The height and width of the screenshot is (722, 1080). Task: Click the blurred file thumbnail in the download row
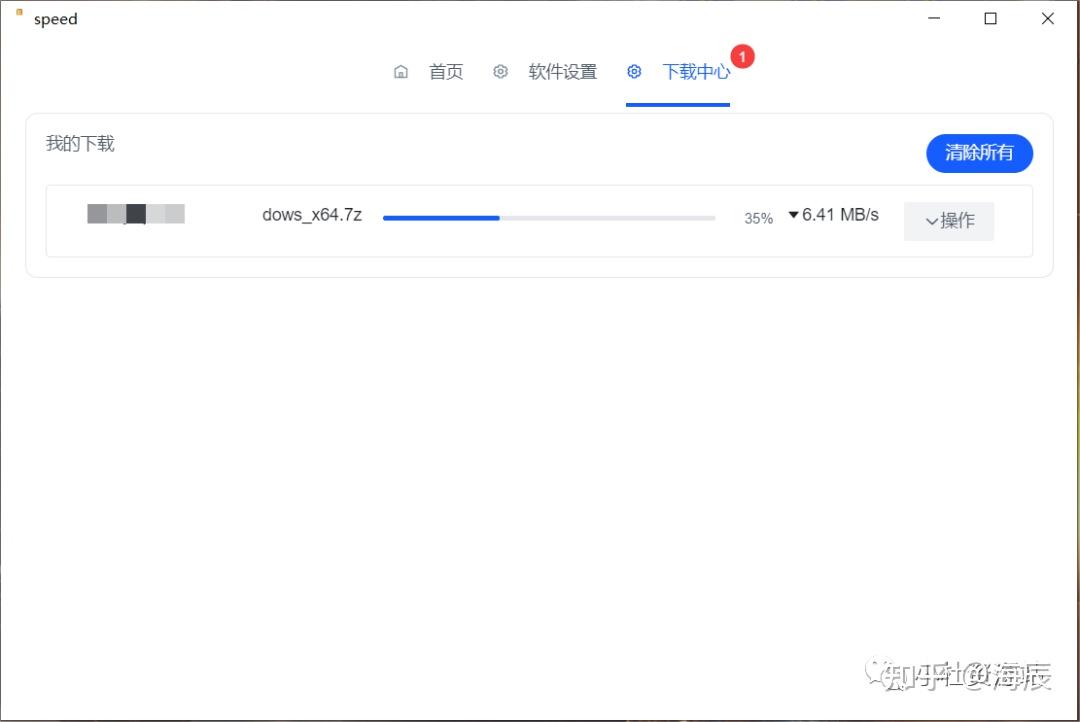[136, 214]
